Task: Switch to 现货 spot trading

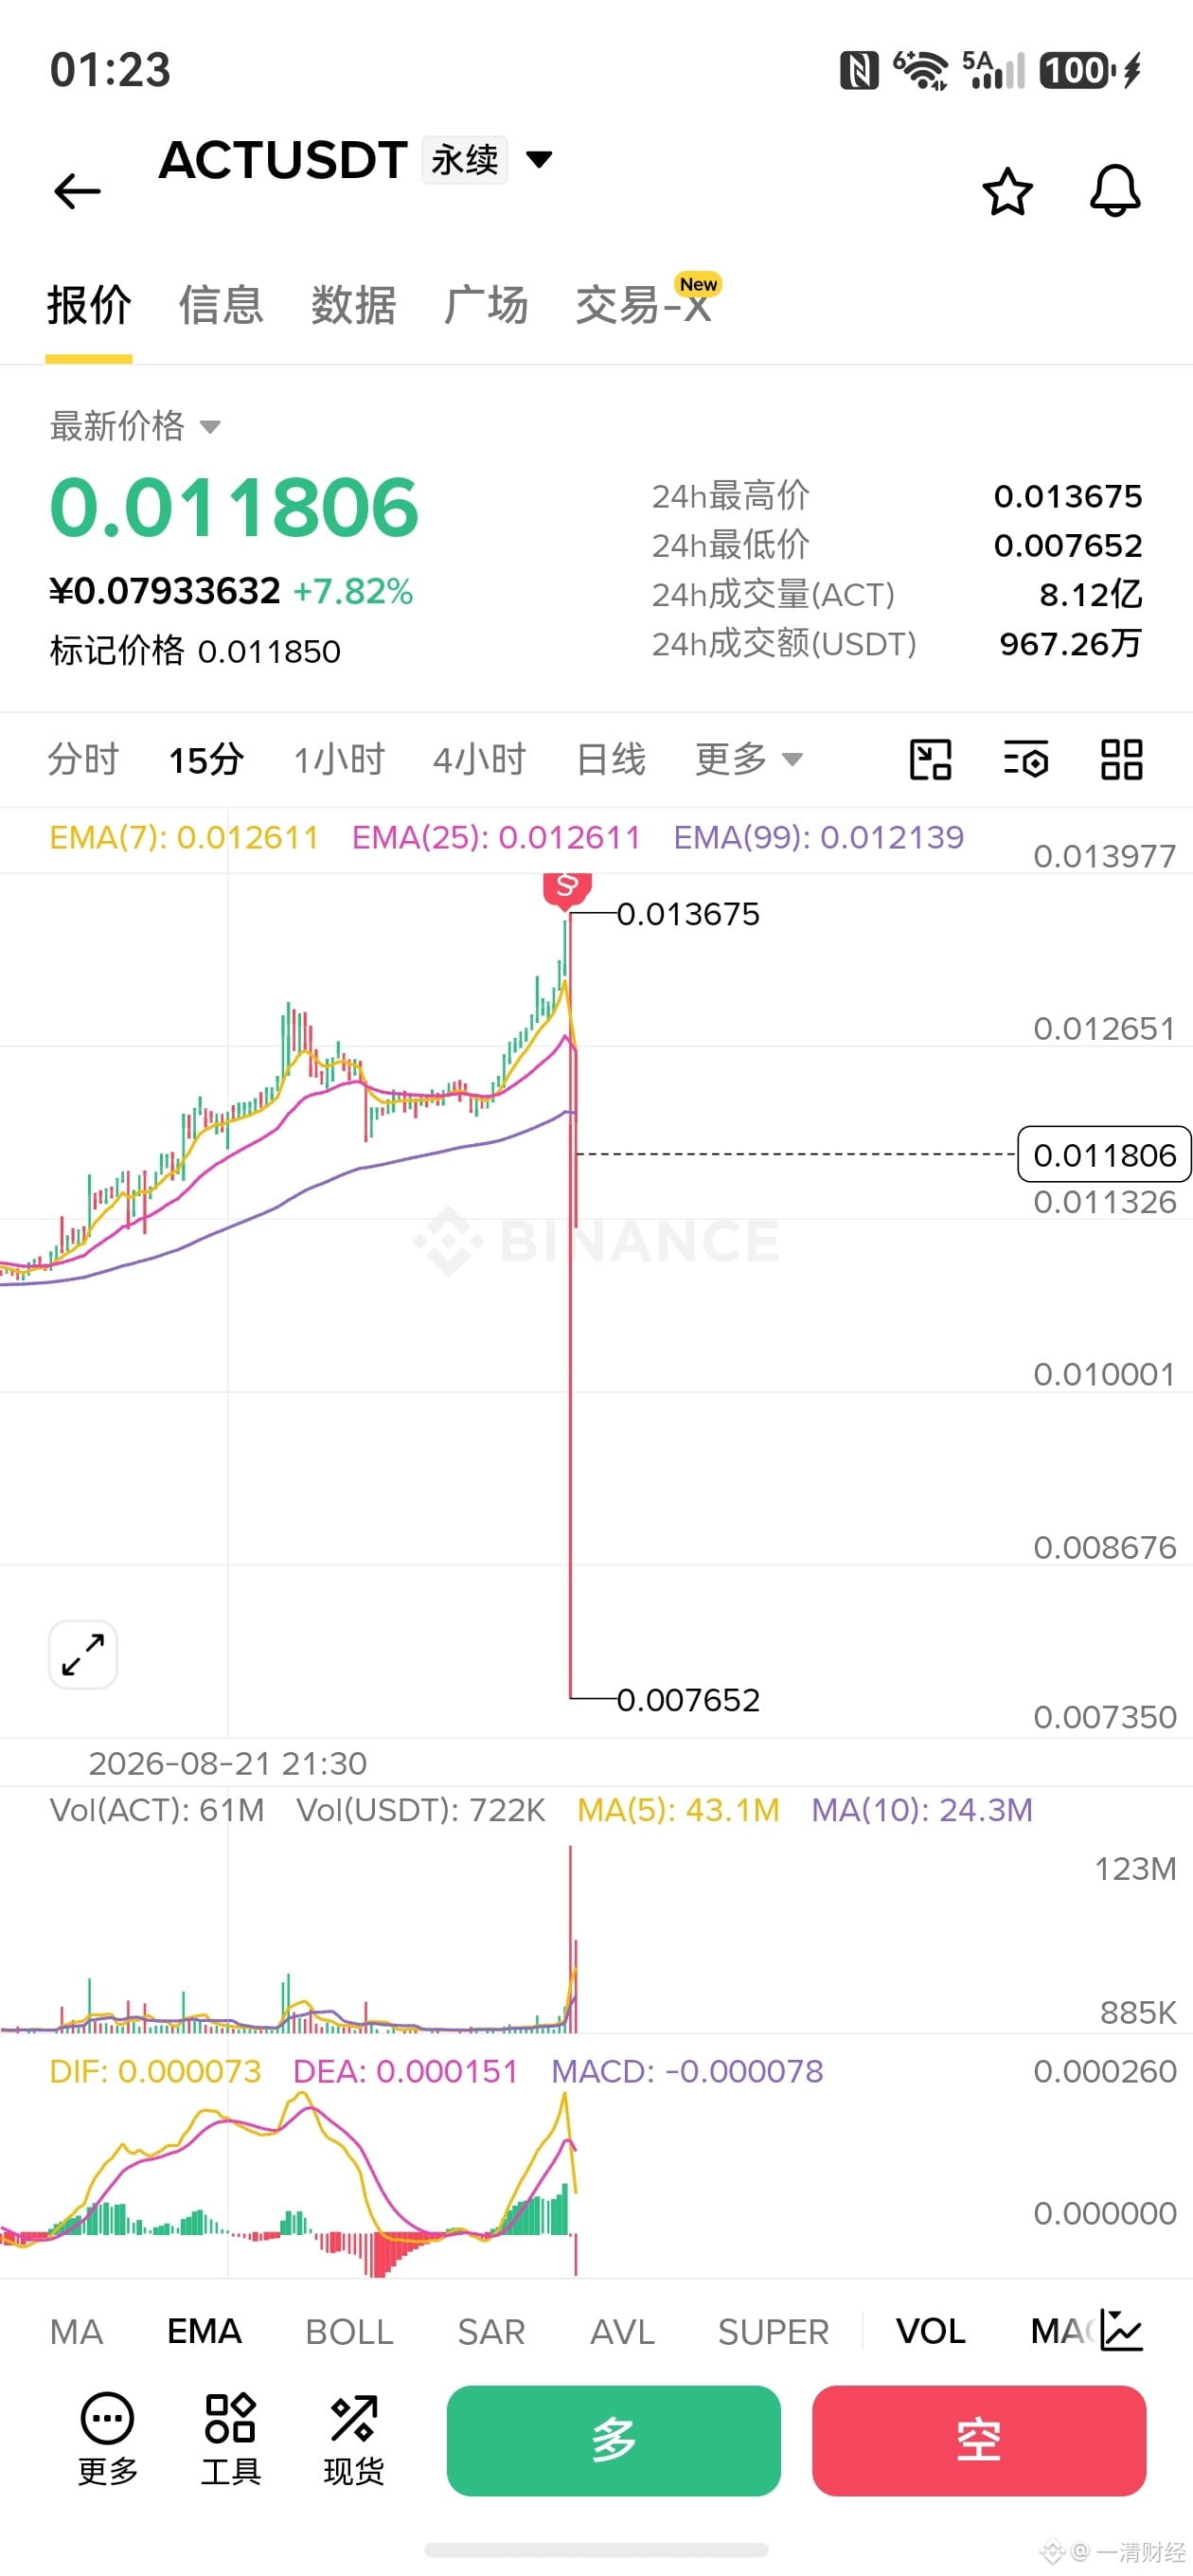Action: pyautogui.click(x=353, y=2439)
